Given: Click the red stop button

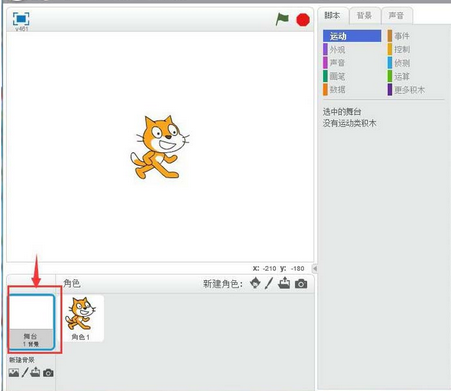Looking at the screenshot, I should coord(303,20).
